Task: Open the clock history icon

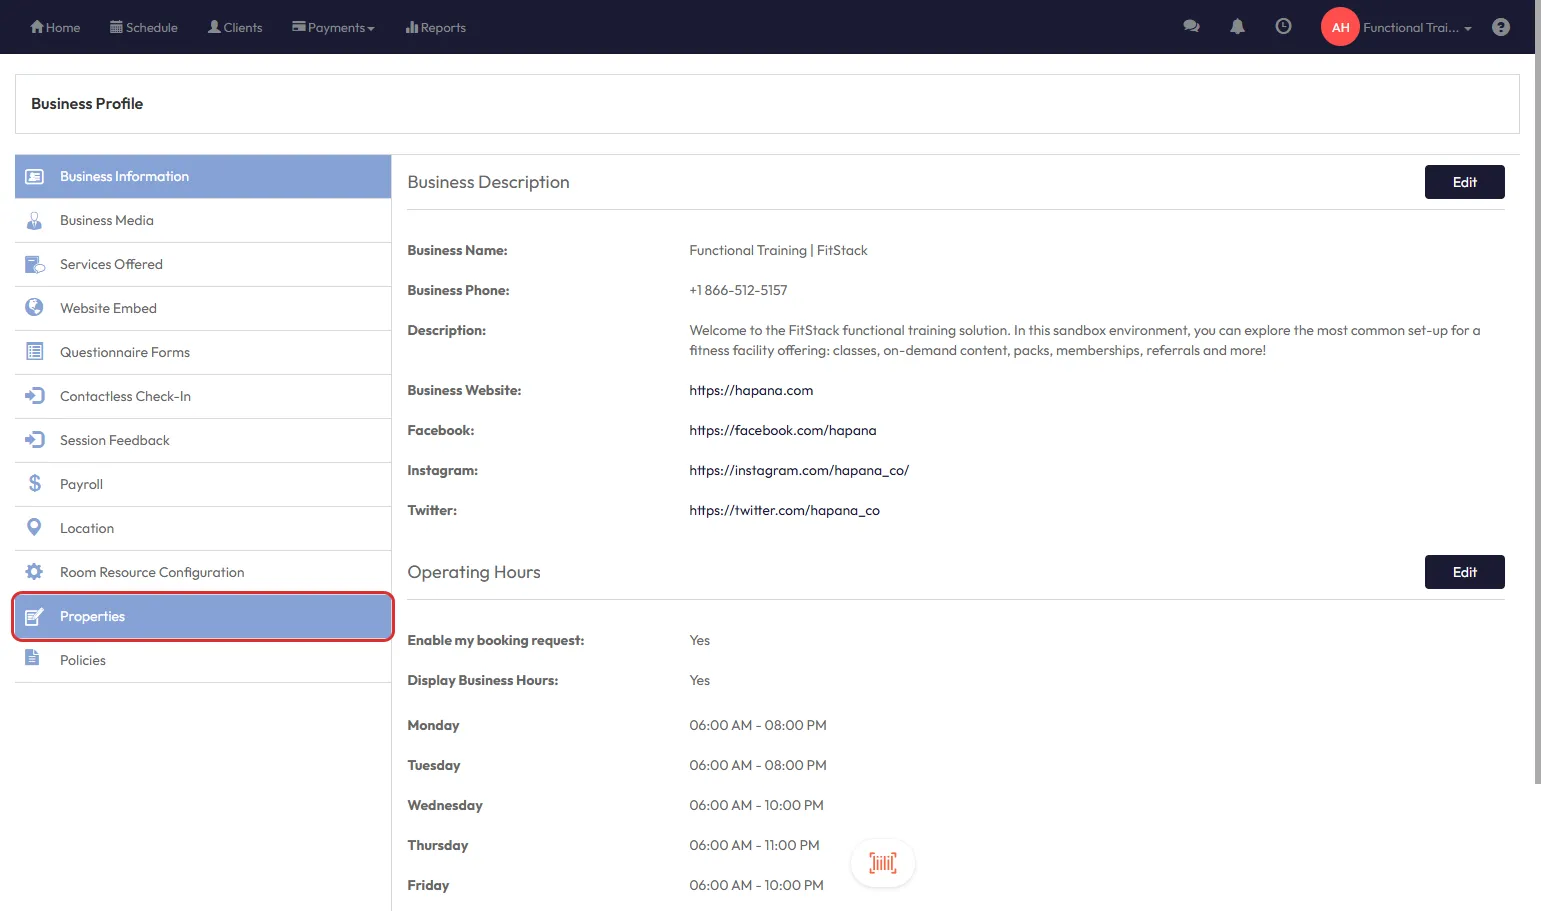Action: tap(1283, 27)
